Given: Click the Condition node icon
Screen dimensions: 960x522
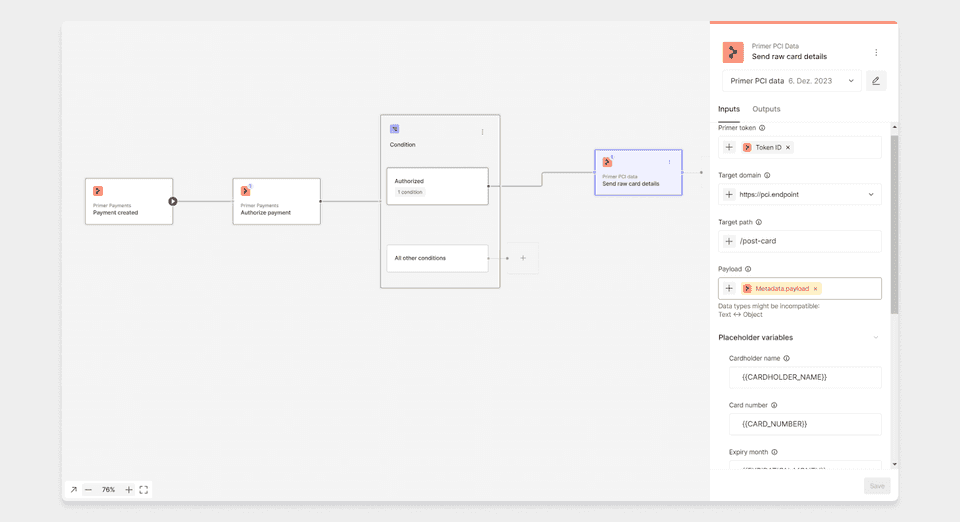Looking at the screenshot, I should coord(394,129).
